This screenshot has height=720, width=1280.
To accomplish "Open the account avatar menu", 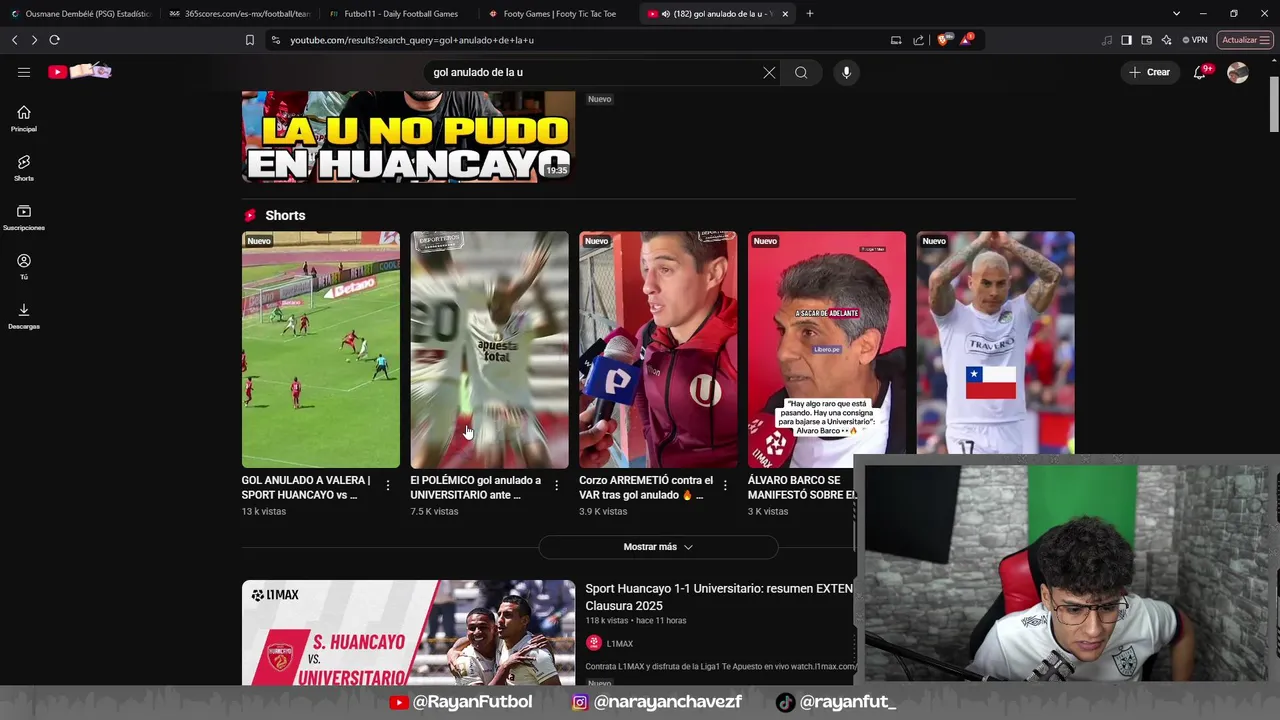I will (x=1238, y=72).
